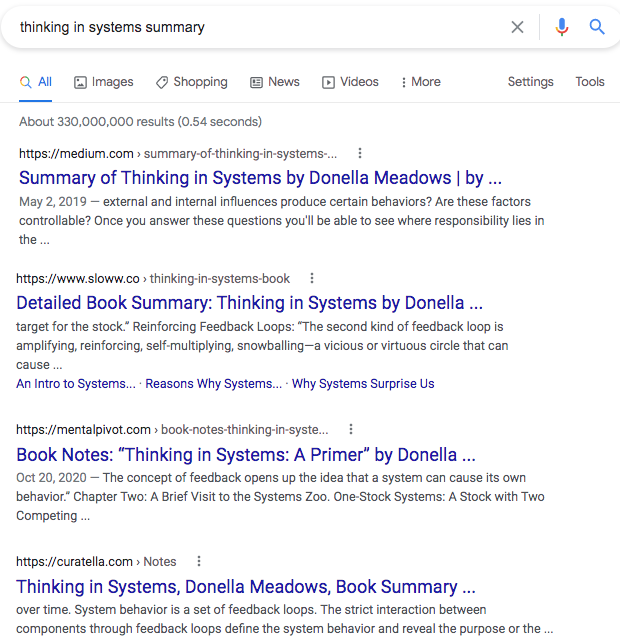Viewport: 620px width, 641px height.
Task: Click the blue magnifying glass search icon
Action: [x=597, y=27]
